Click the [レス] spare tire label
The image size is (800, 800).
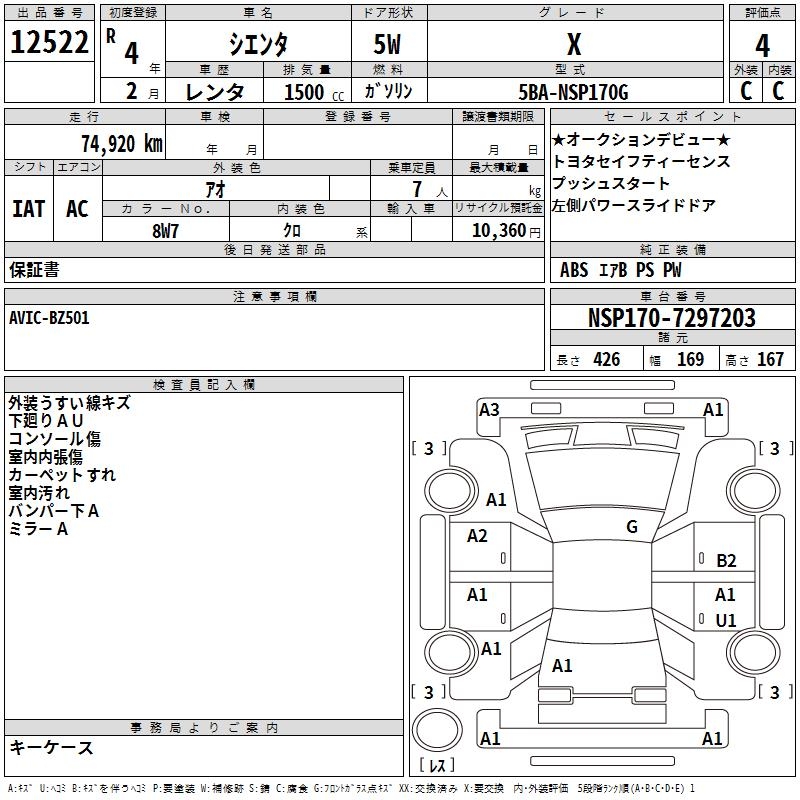(437, 765)
